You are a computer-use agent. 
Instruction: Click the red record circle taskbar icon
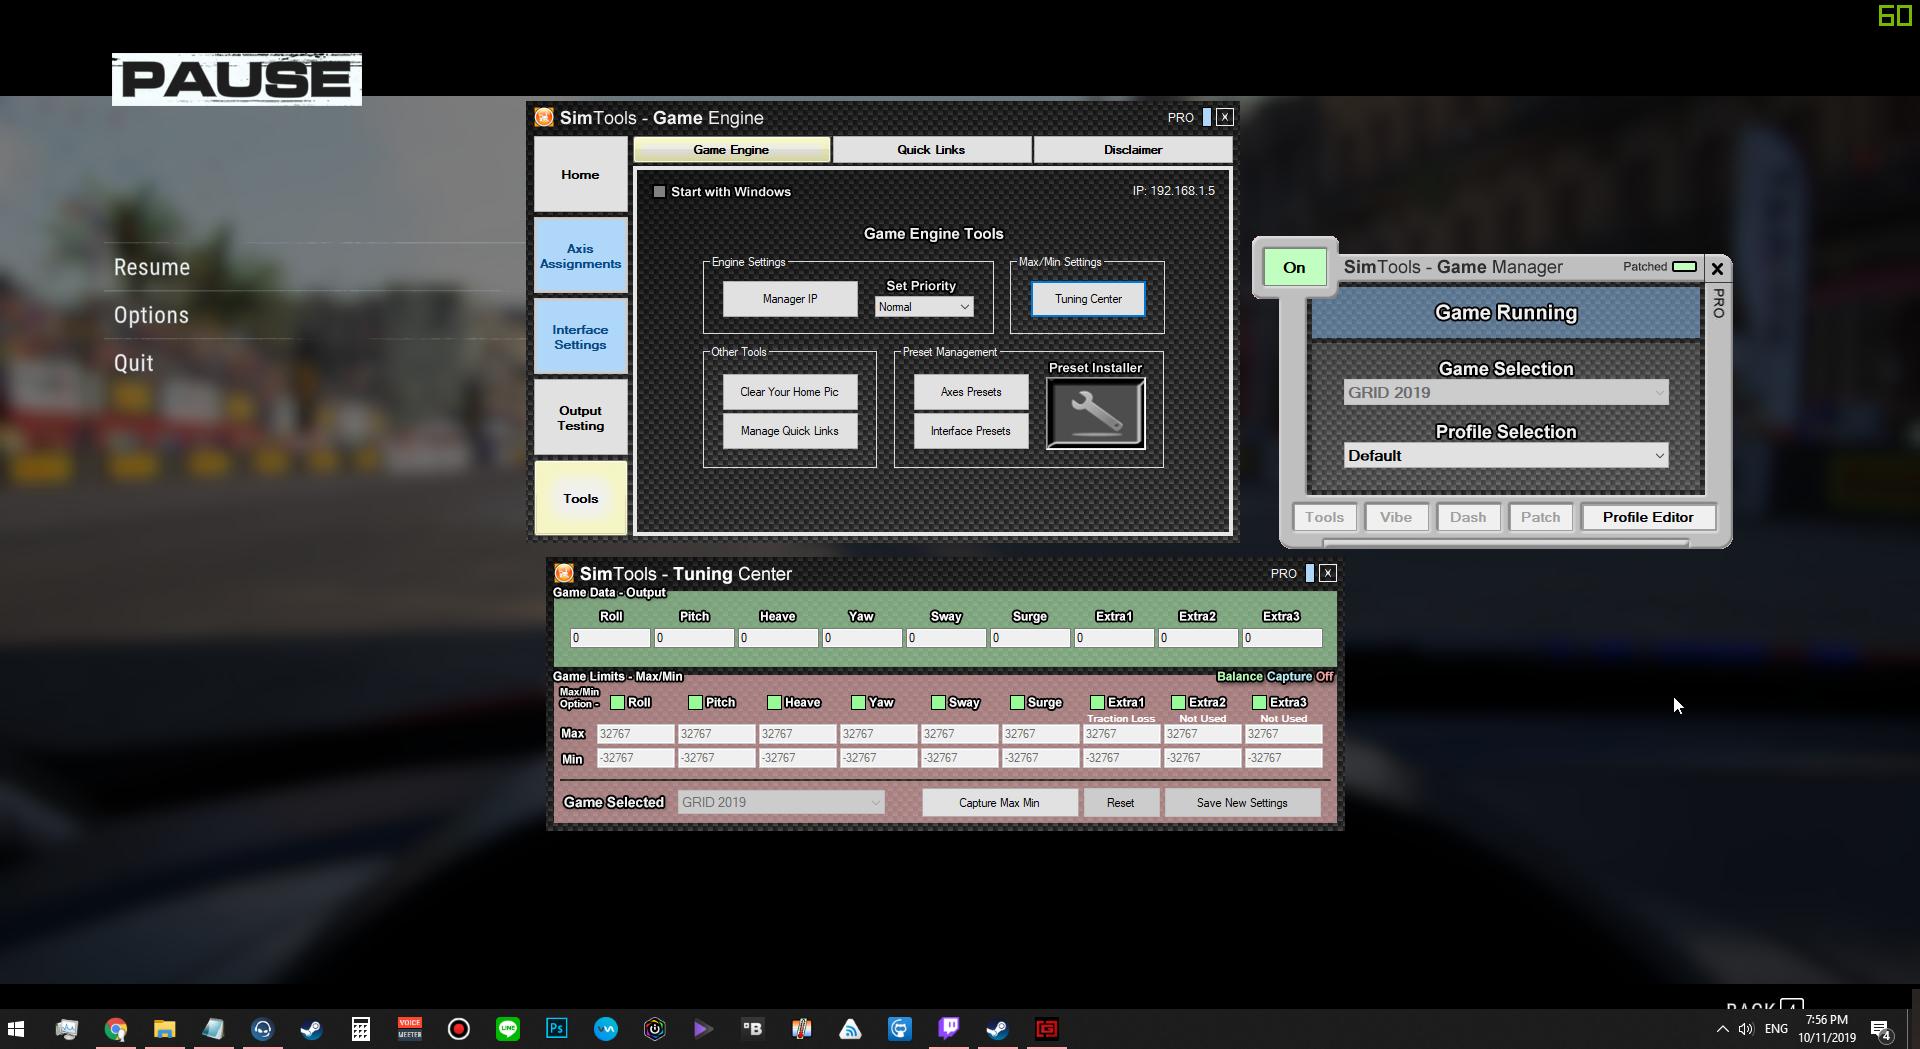459,1028
